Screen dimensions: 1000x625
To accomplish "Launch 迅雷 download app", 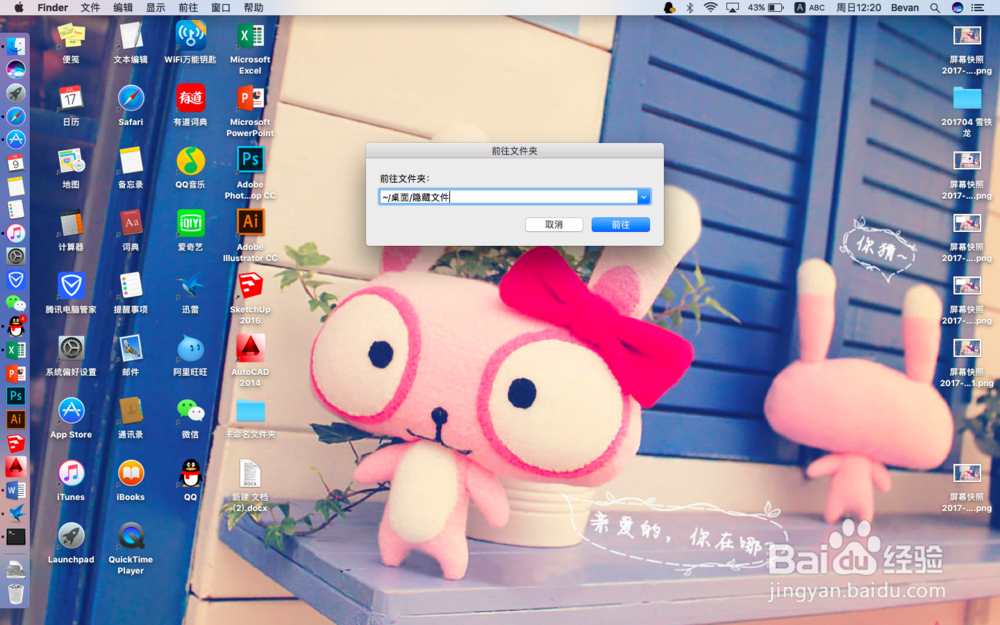I will coord(190,286).
